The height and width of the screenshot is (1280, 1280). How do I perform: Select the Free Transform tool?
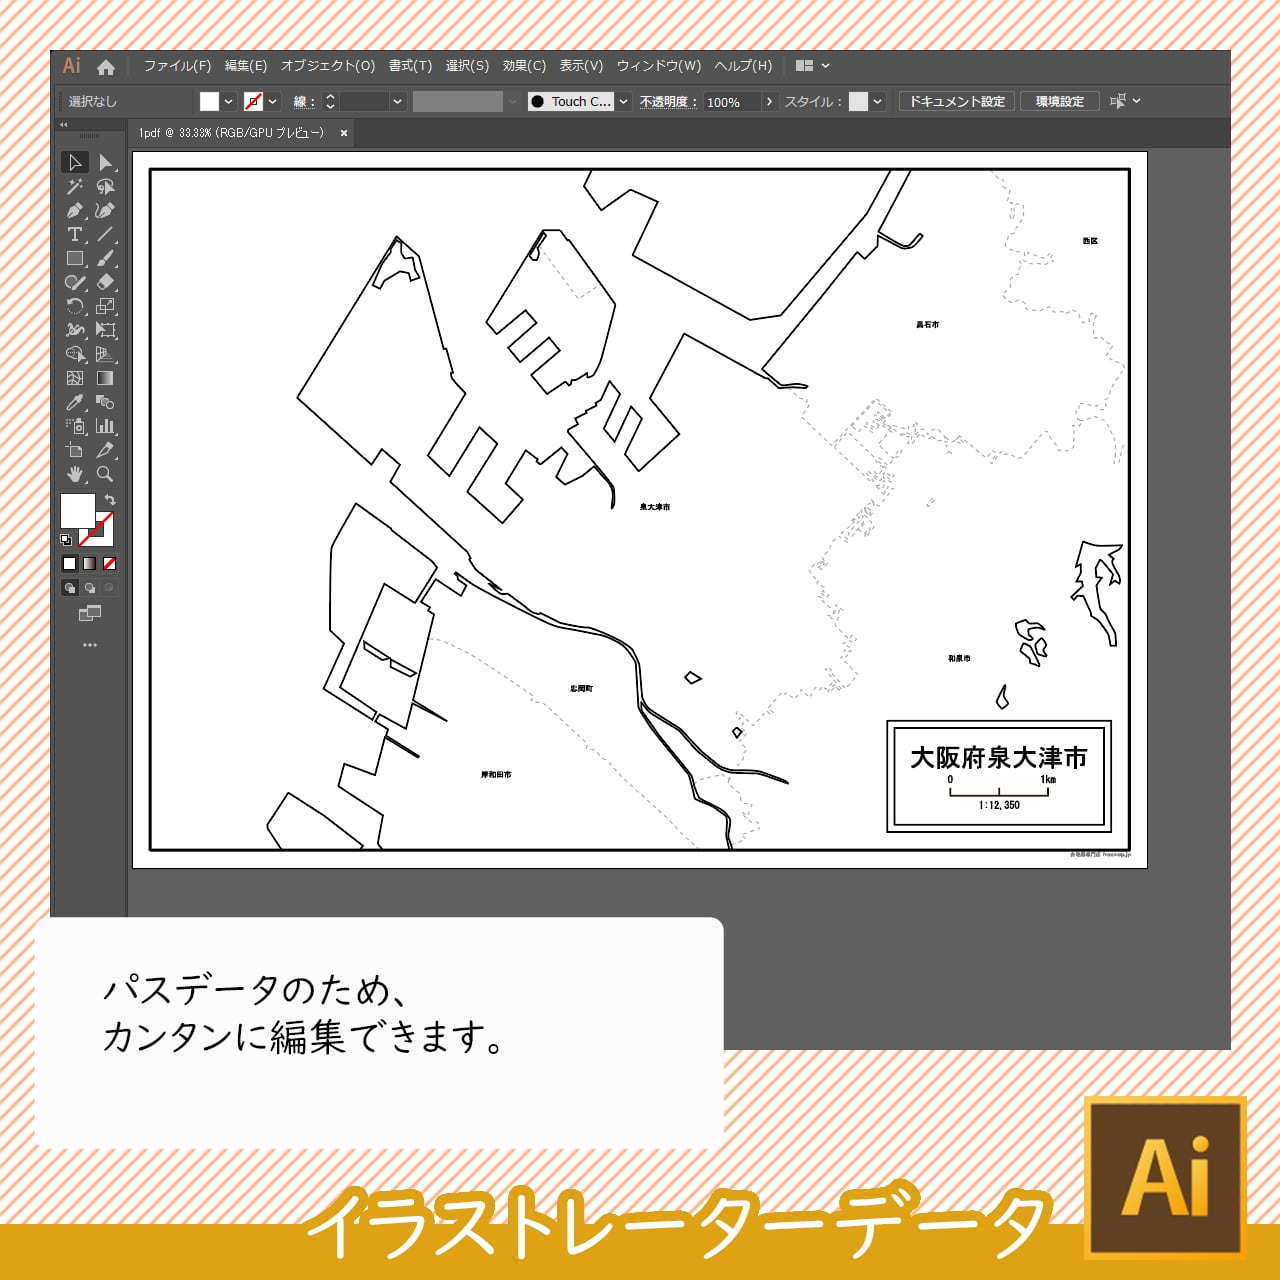click(x=105, y=330)
